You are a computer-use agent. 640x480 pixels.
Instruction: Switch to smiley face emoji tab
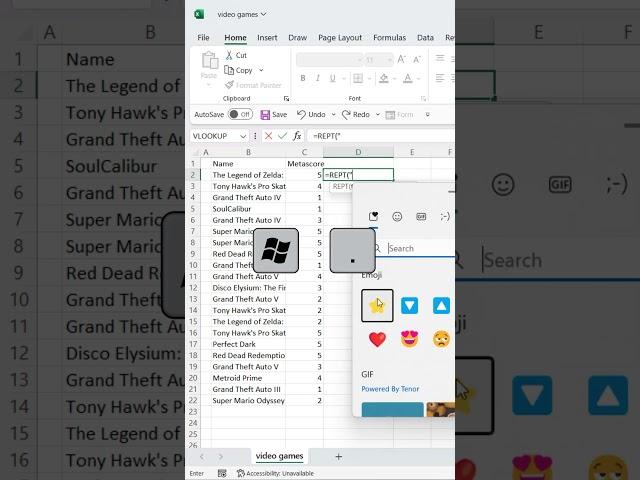click(x=397, y=216)
